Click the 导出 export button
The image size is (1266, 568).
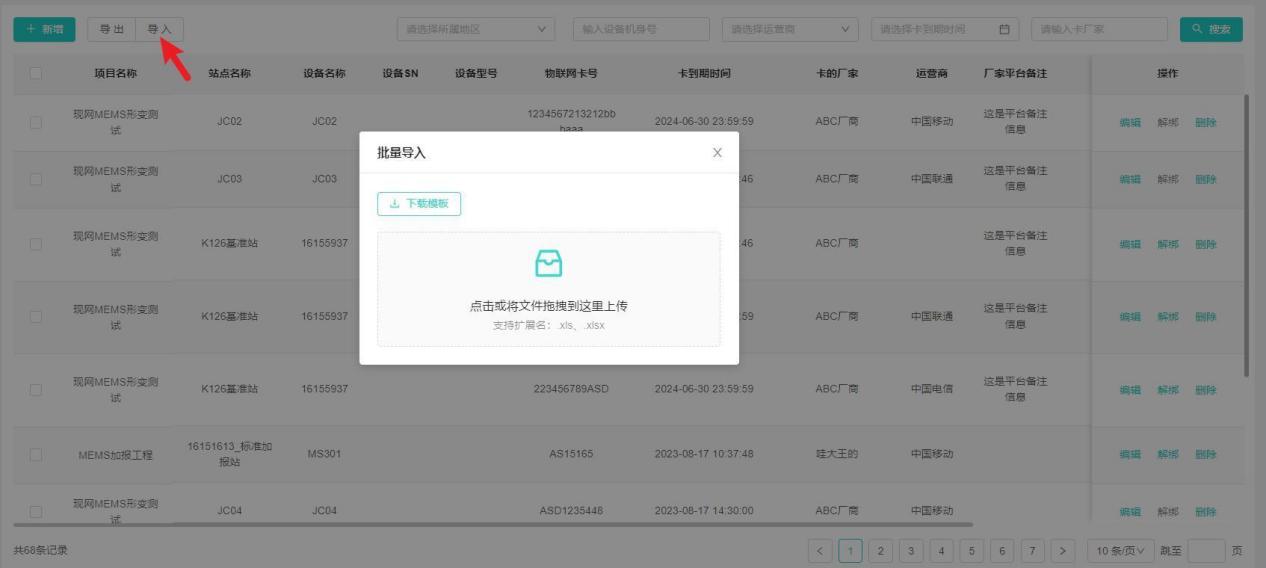(111, 30)
